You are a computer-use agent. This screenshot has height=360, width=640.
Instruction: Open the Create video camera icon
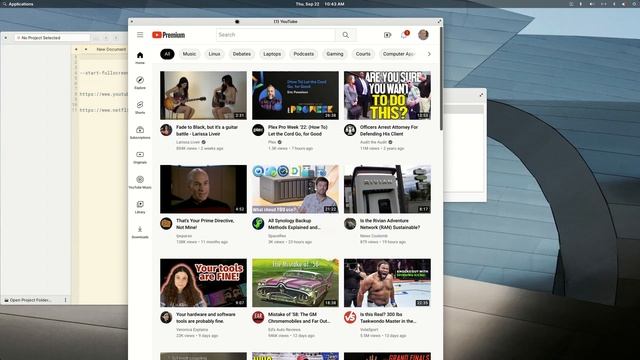click(387, 35)
